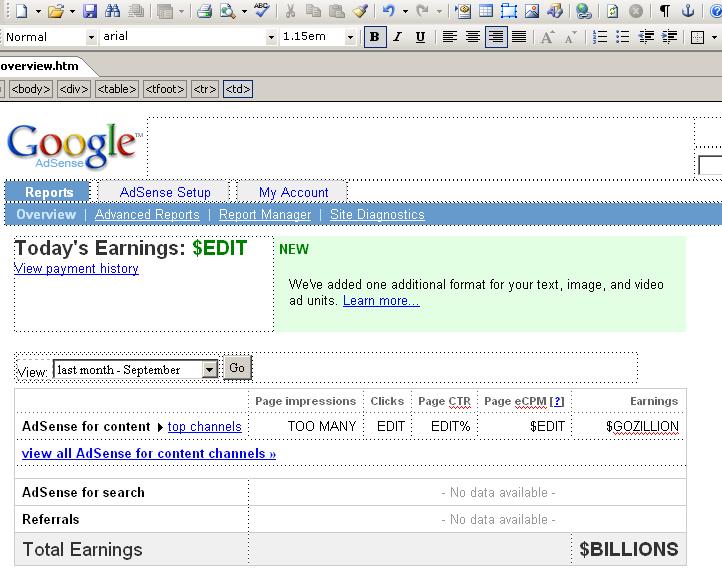The image size is (722, 572).
Task: Print the page with the printer icon
Action: pos(204,11)
